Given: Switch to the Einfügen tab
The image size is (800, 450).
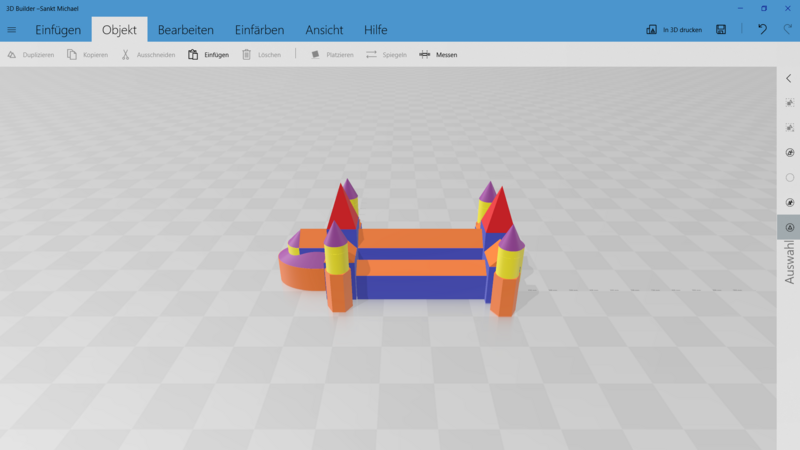Looking at the screenshot, I should [x=58, y=30].
